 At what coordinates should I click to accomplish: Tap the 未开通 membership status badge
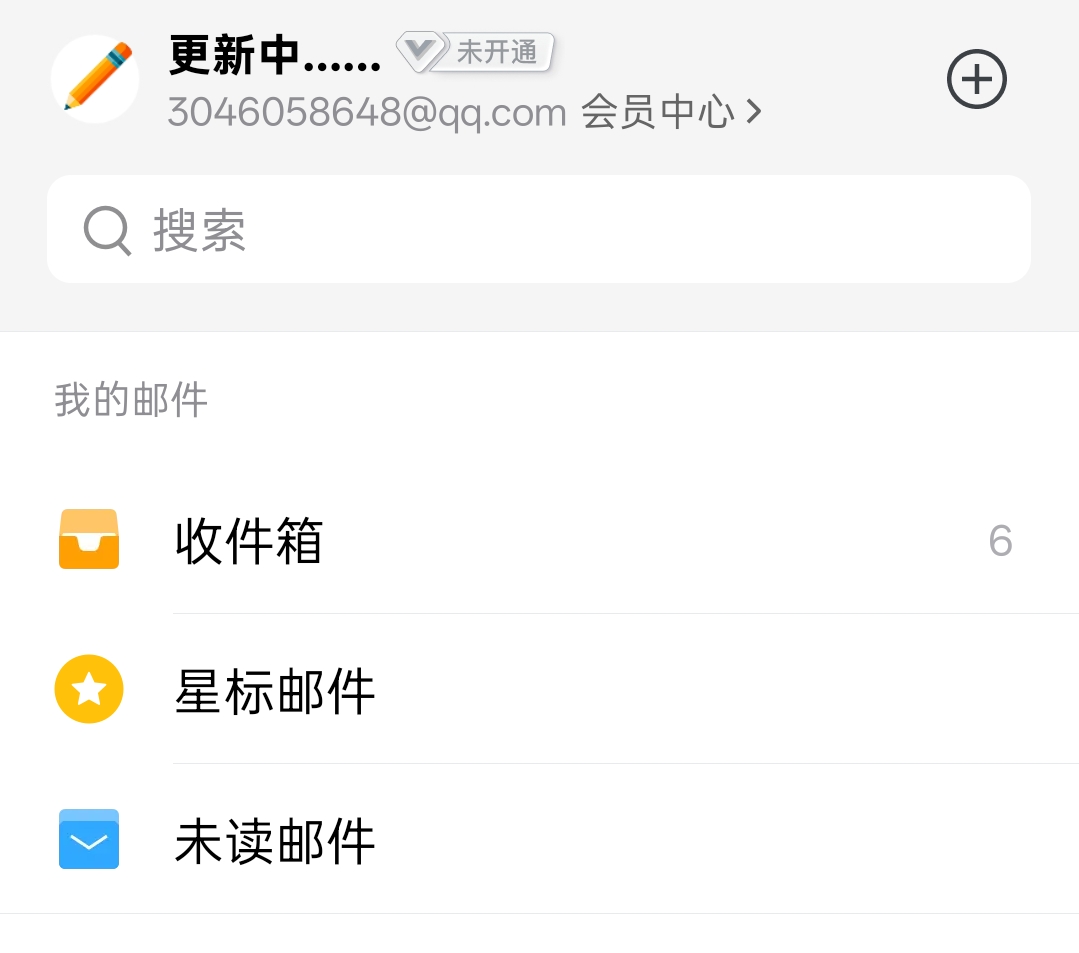coord(497,51)
